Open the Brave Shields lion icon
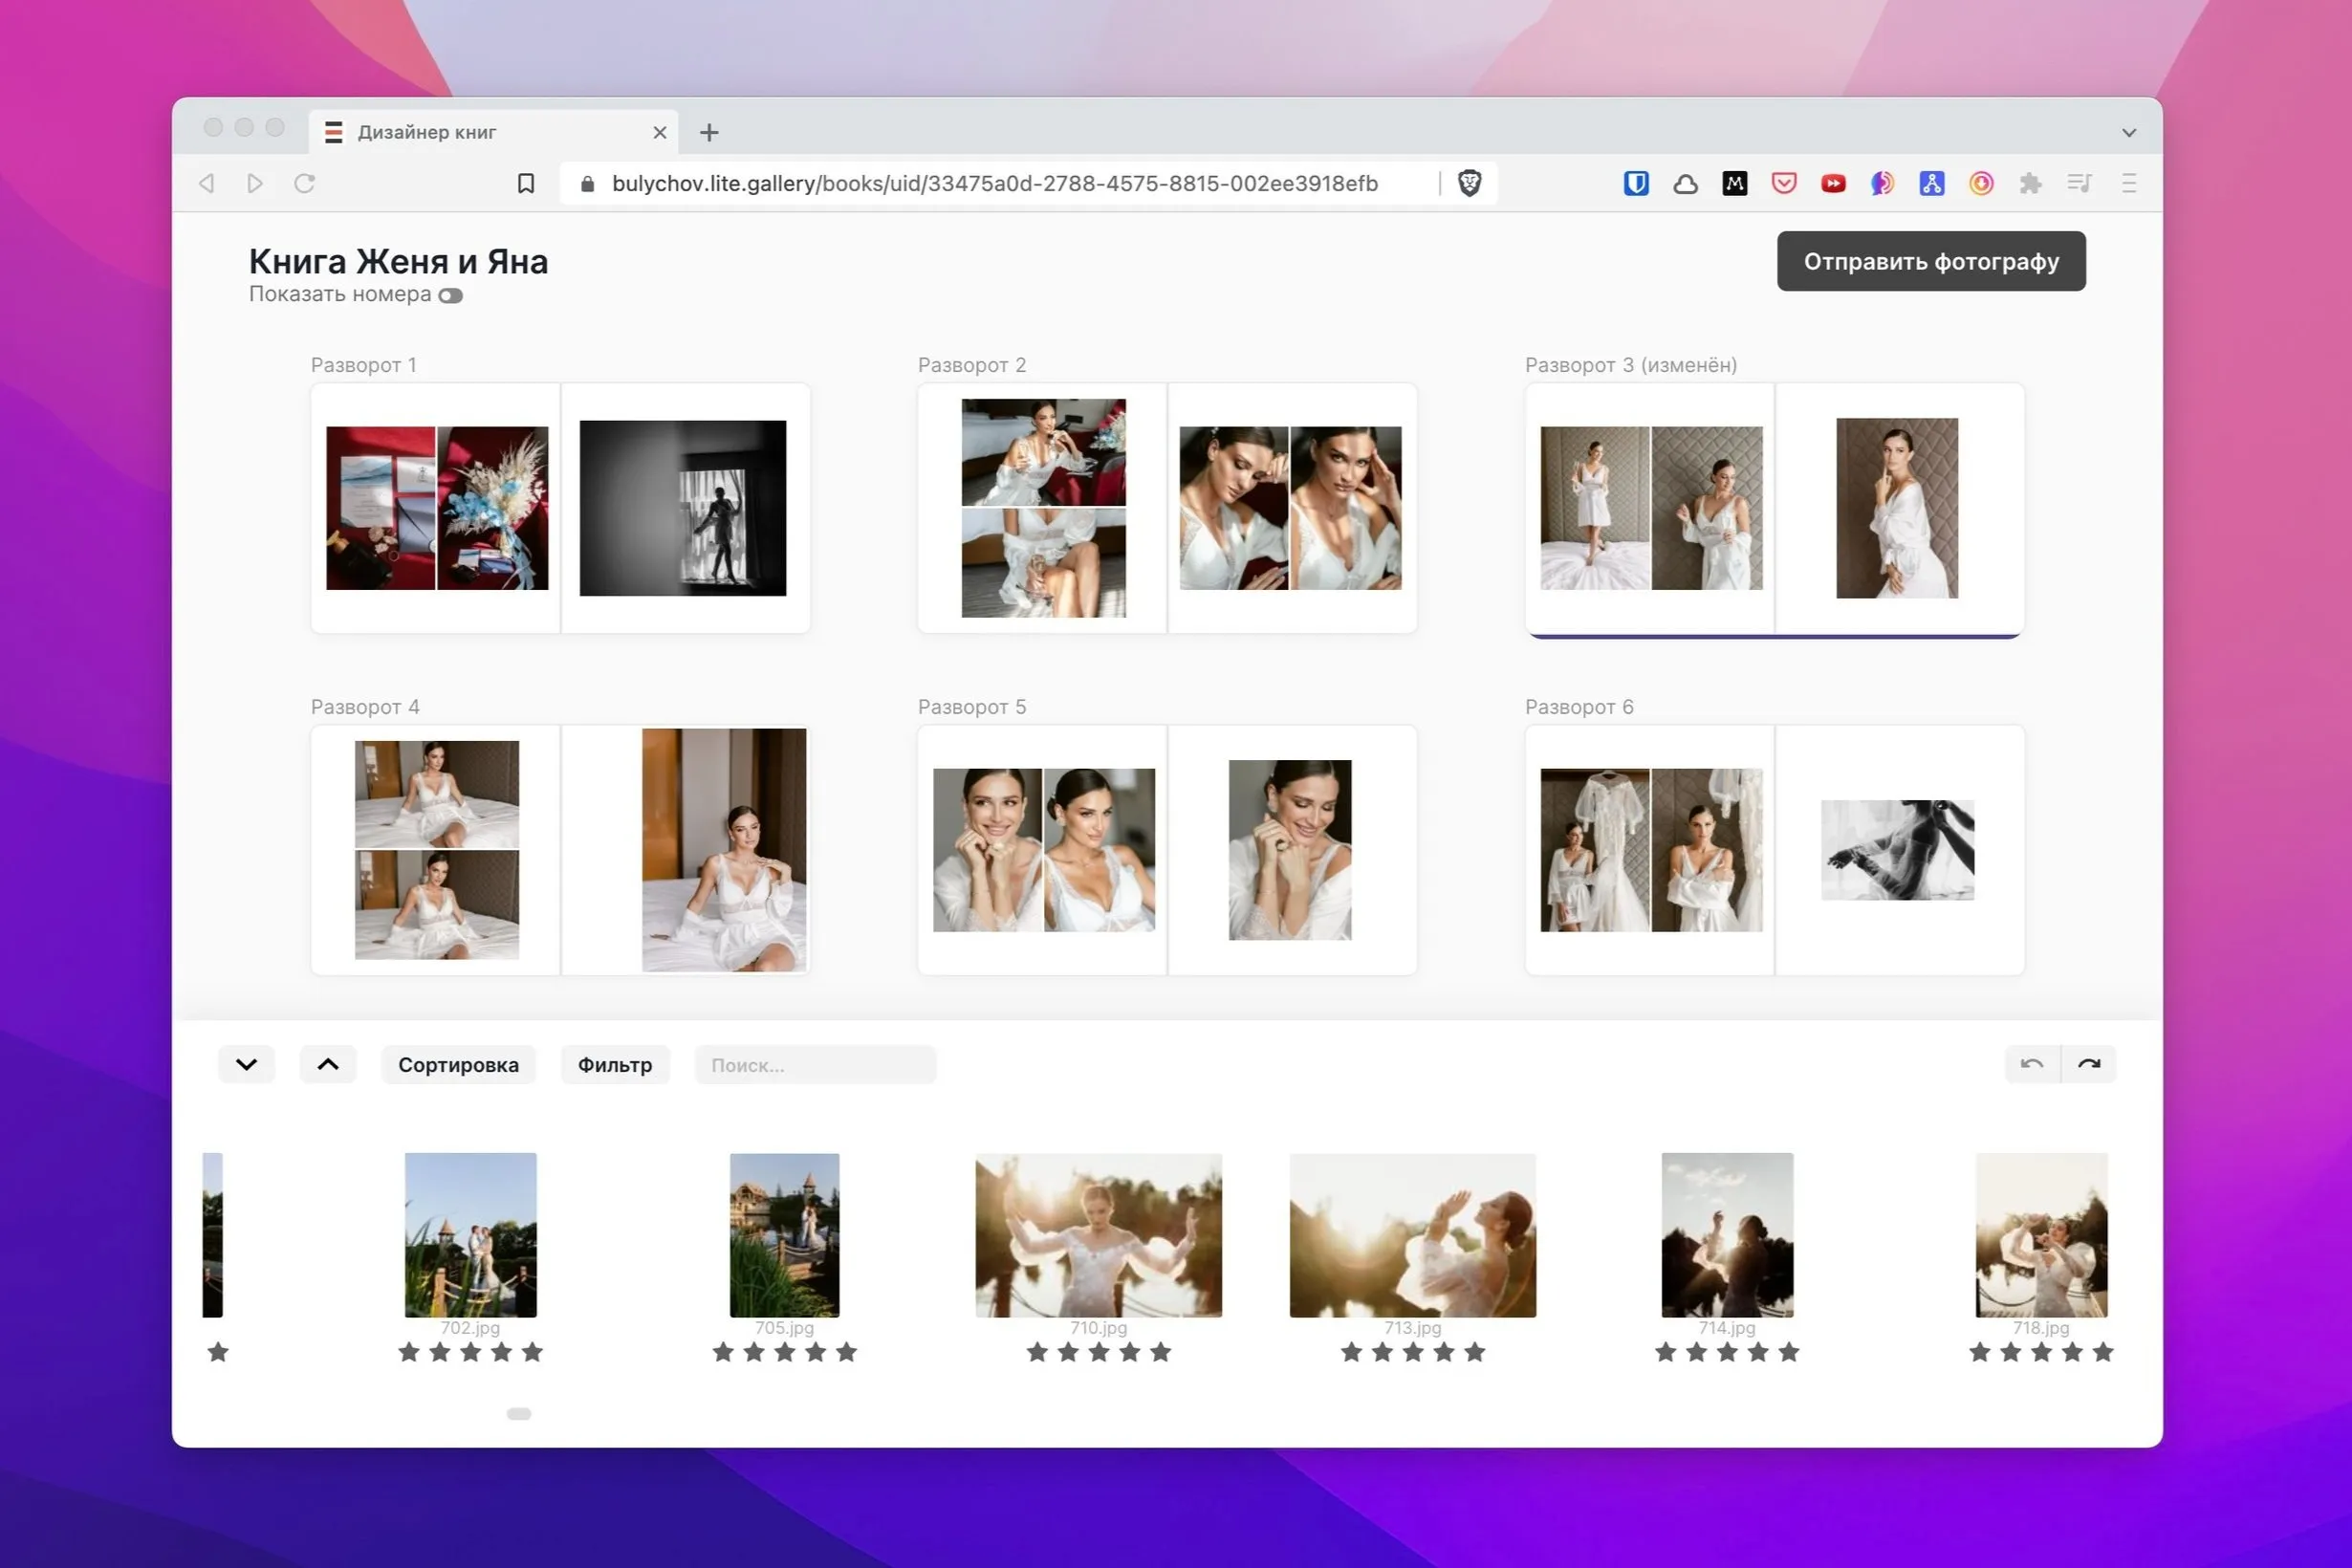The height and width of the screenshot is (1568, 2352). 1469,183
